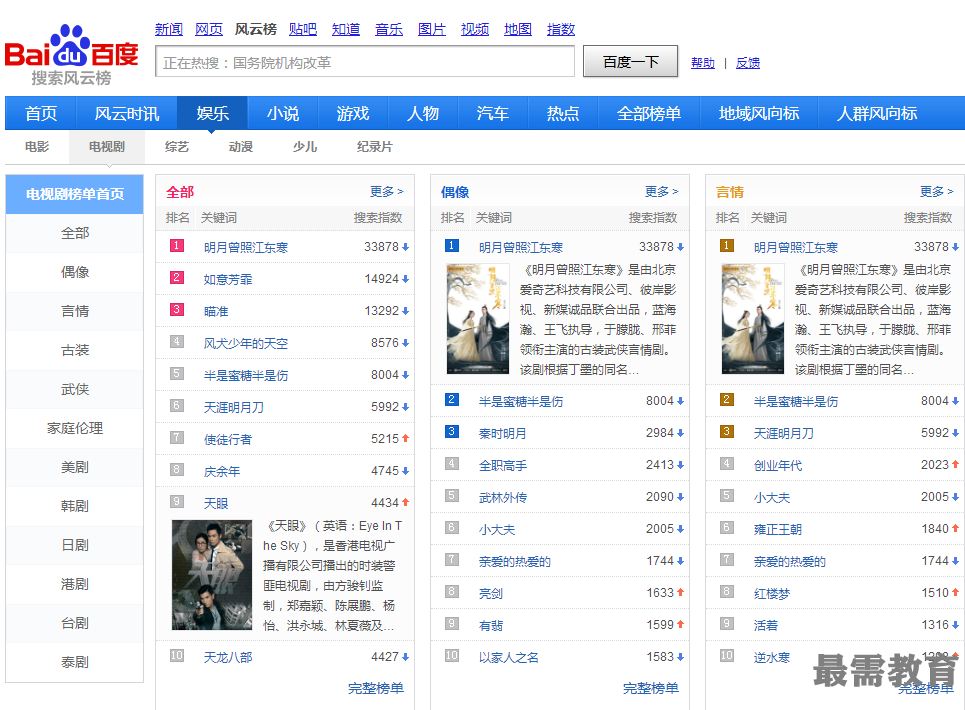Open 完整榜单 under 偶像 list
This screenshot has height=710, width=965.
pyautogui.click(x=651, y=688)
